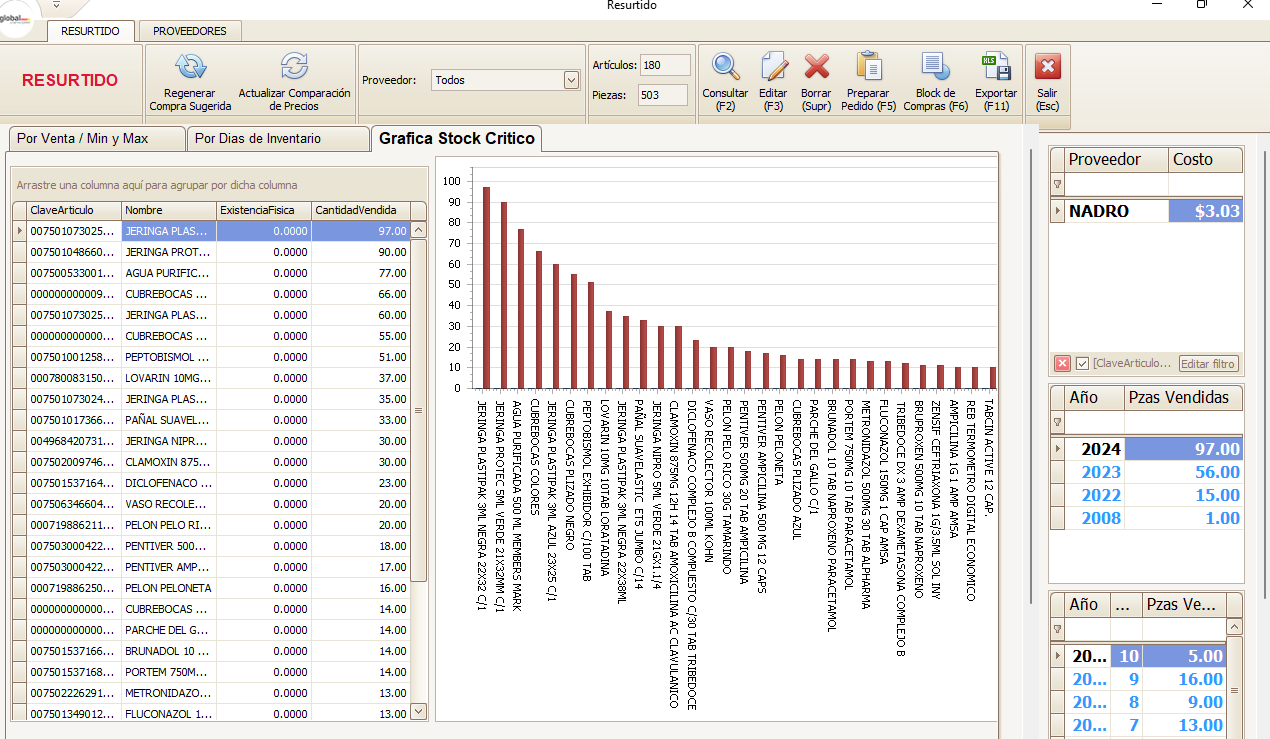Open Consultar magnifier tool
The image size is (1270, 739).
tap(725, 67)
